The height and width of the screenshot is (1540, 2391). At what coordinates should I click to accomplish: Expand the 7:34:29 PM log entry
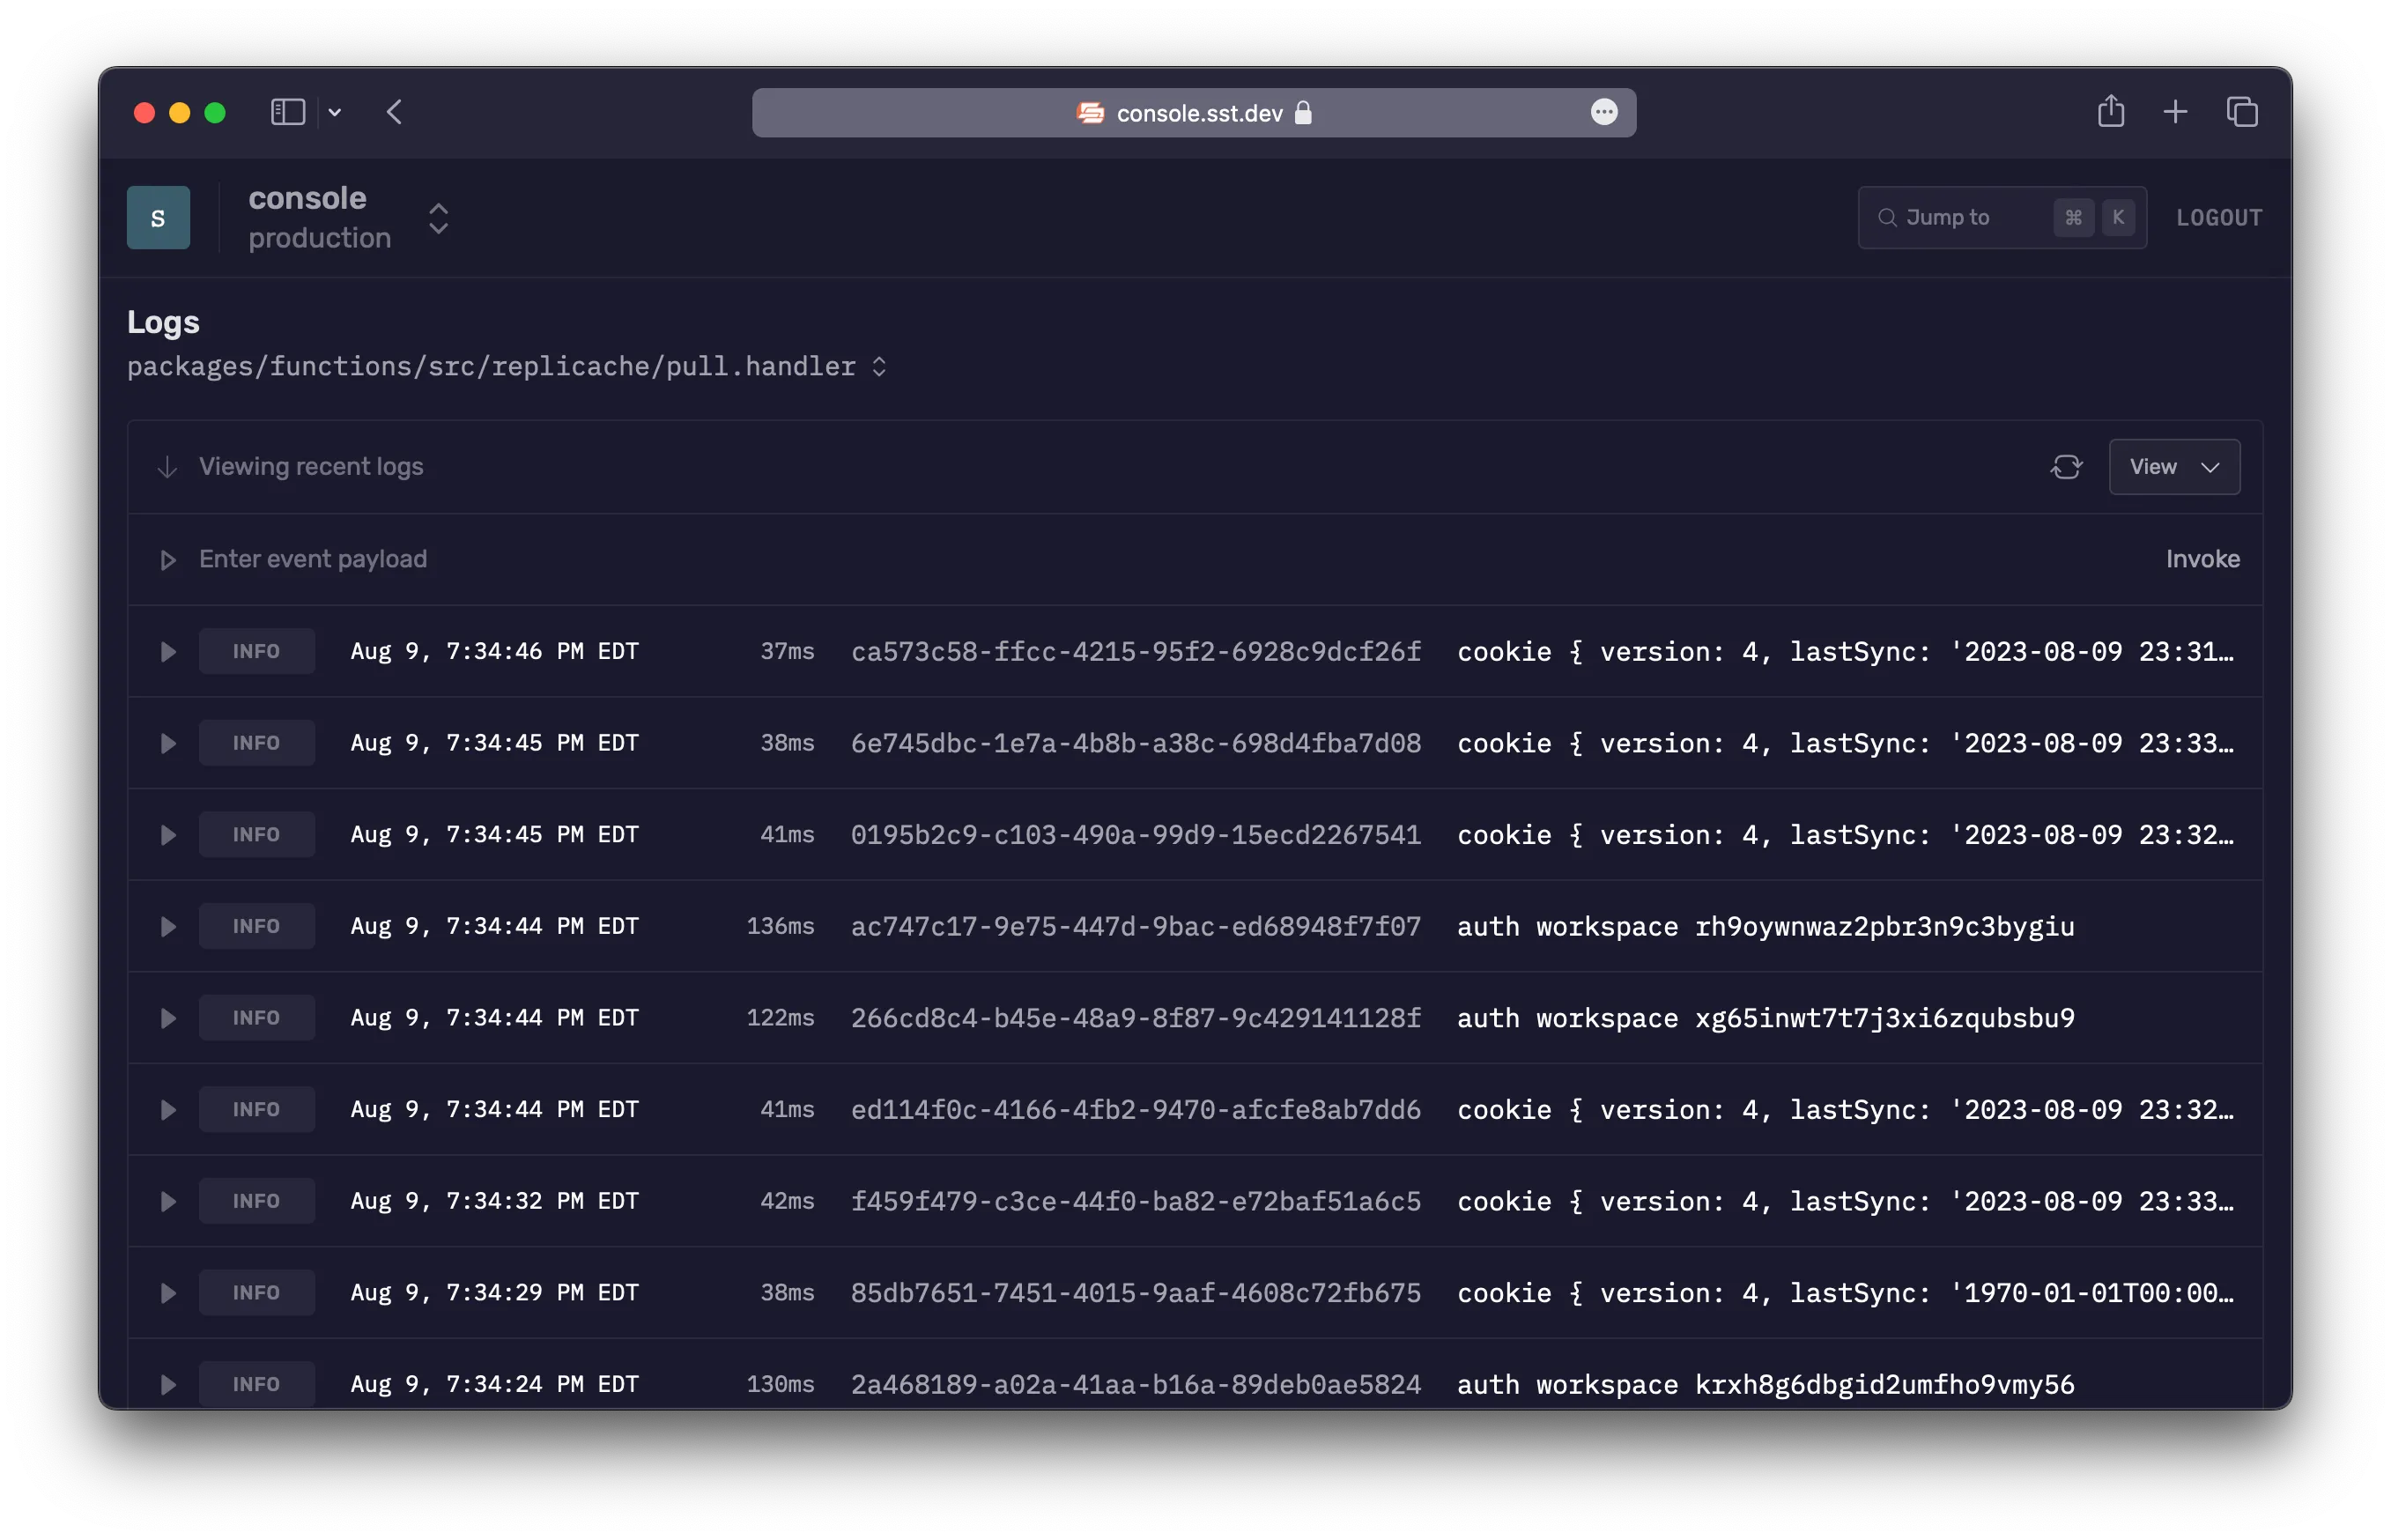168,1293
